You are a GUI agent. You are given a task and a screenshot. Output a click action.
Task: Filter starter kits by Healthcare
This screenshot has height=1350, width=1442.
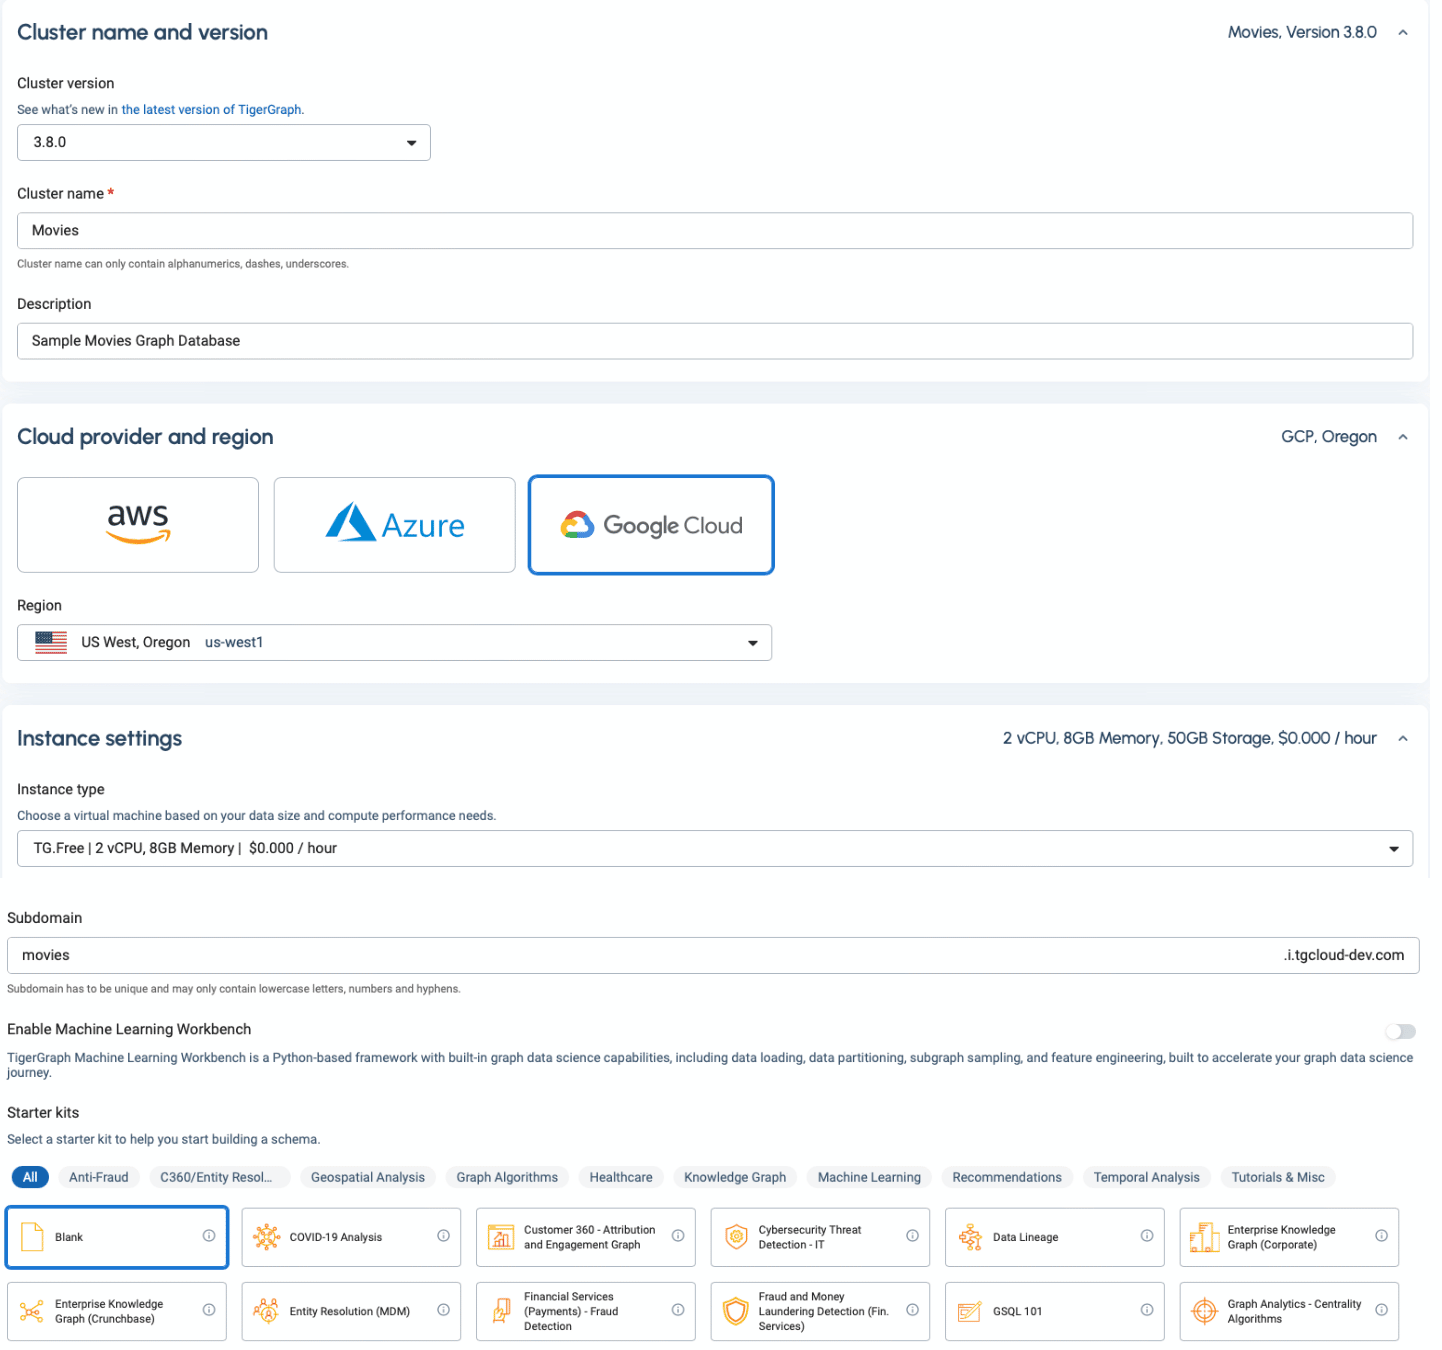(x=621, y=1178)
